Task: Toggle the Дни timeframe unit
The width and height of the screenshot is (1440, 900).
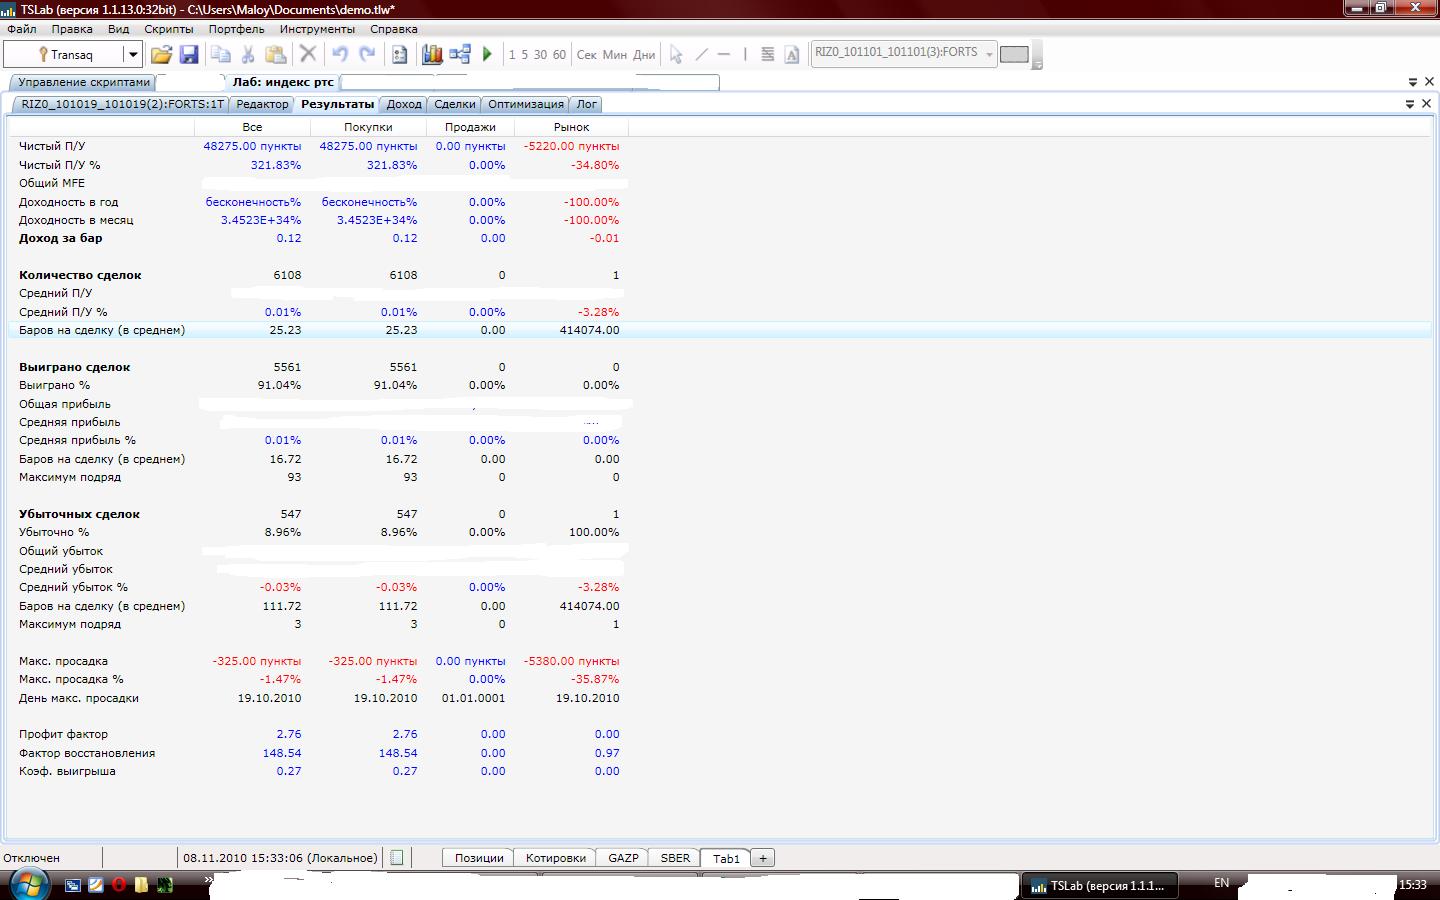Action: (x=644, y=55)
